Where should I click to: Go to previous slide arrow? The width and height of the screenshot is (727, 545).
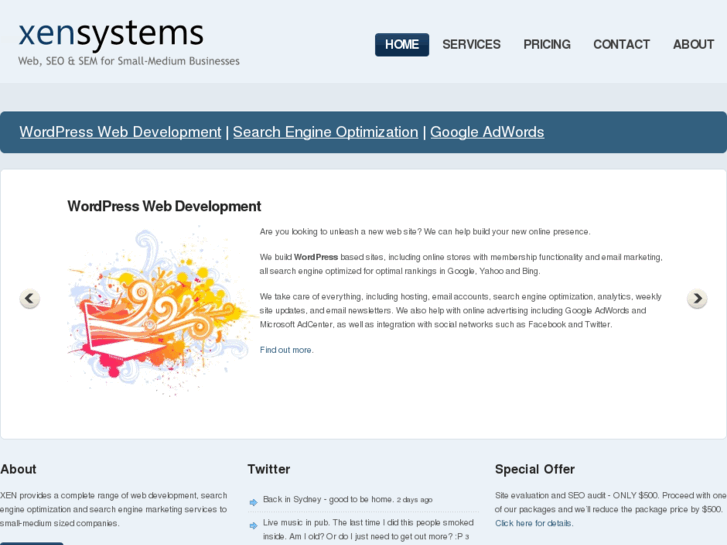30,298
